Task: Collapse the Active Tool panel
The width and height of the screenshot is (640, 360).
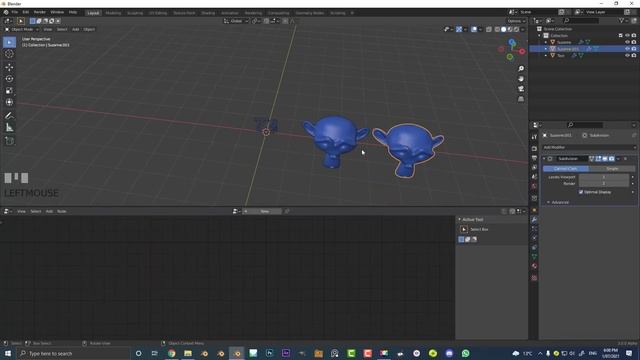Action: pyautogui.click(x=460, y=220)
